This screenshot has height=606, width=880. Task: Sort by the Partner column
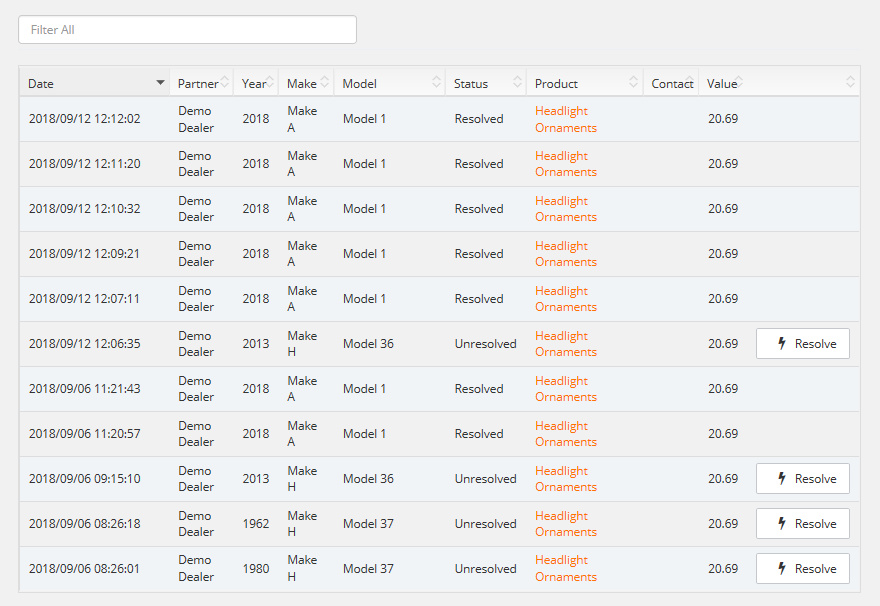201,83
